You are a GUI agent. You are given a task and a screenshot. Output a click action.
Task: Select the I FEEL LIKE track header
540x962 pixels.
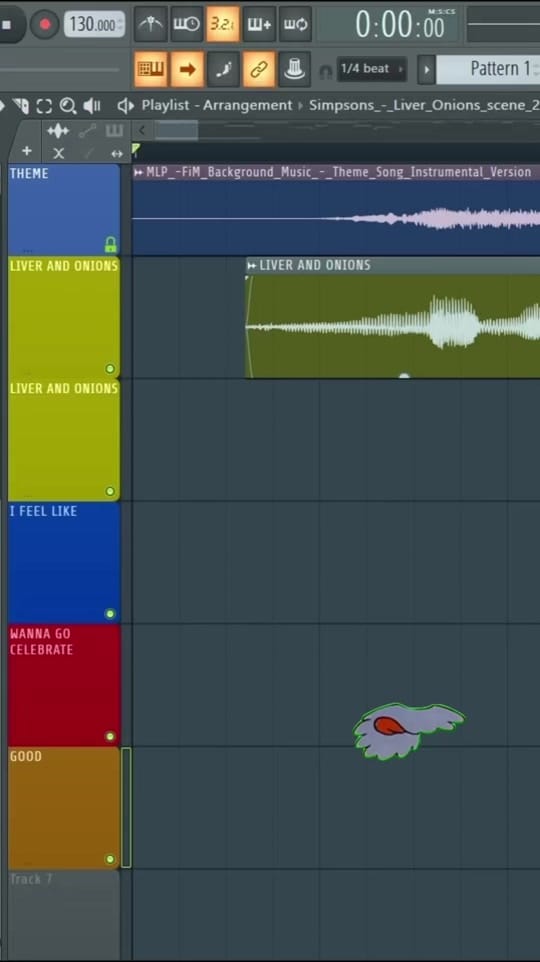64,563
